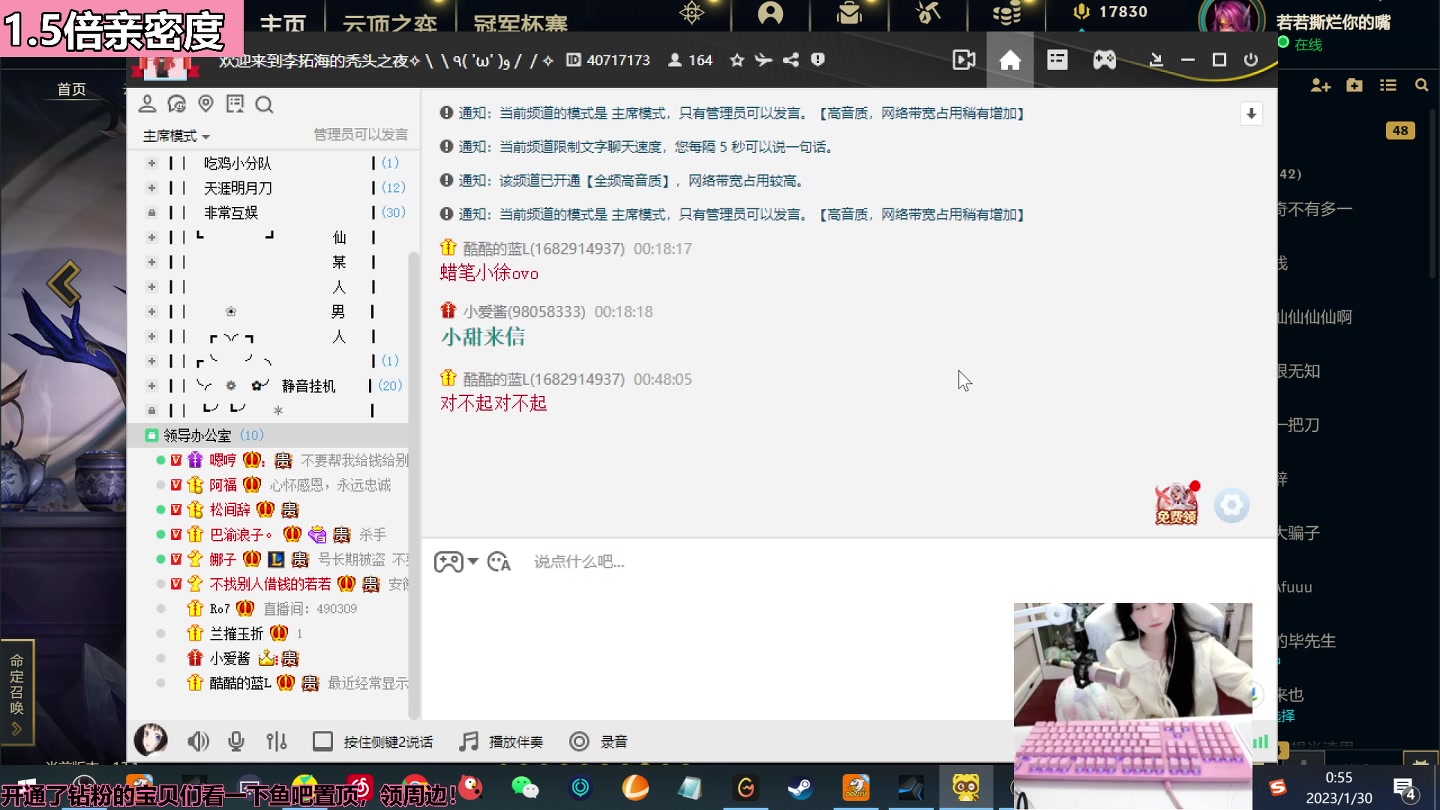Open the game controller dropdown in chat toolbar
The height and width of the screenshot is (810, 1440).
[x=456, y=562]
